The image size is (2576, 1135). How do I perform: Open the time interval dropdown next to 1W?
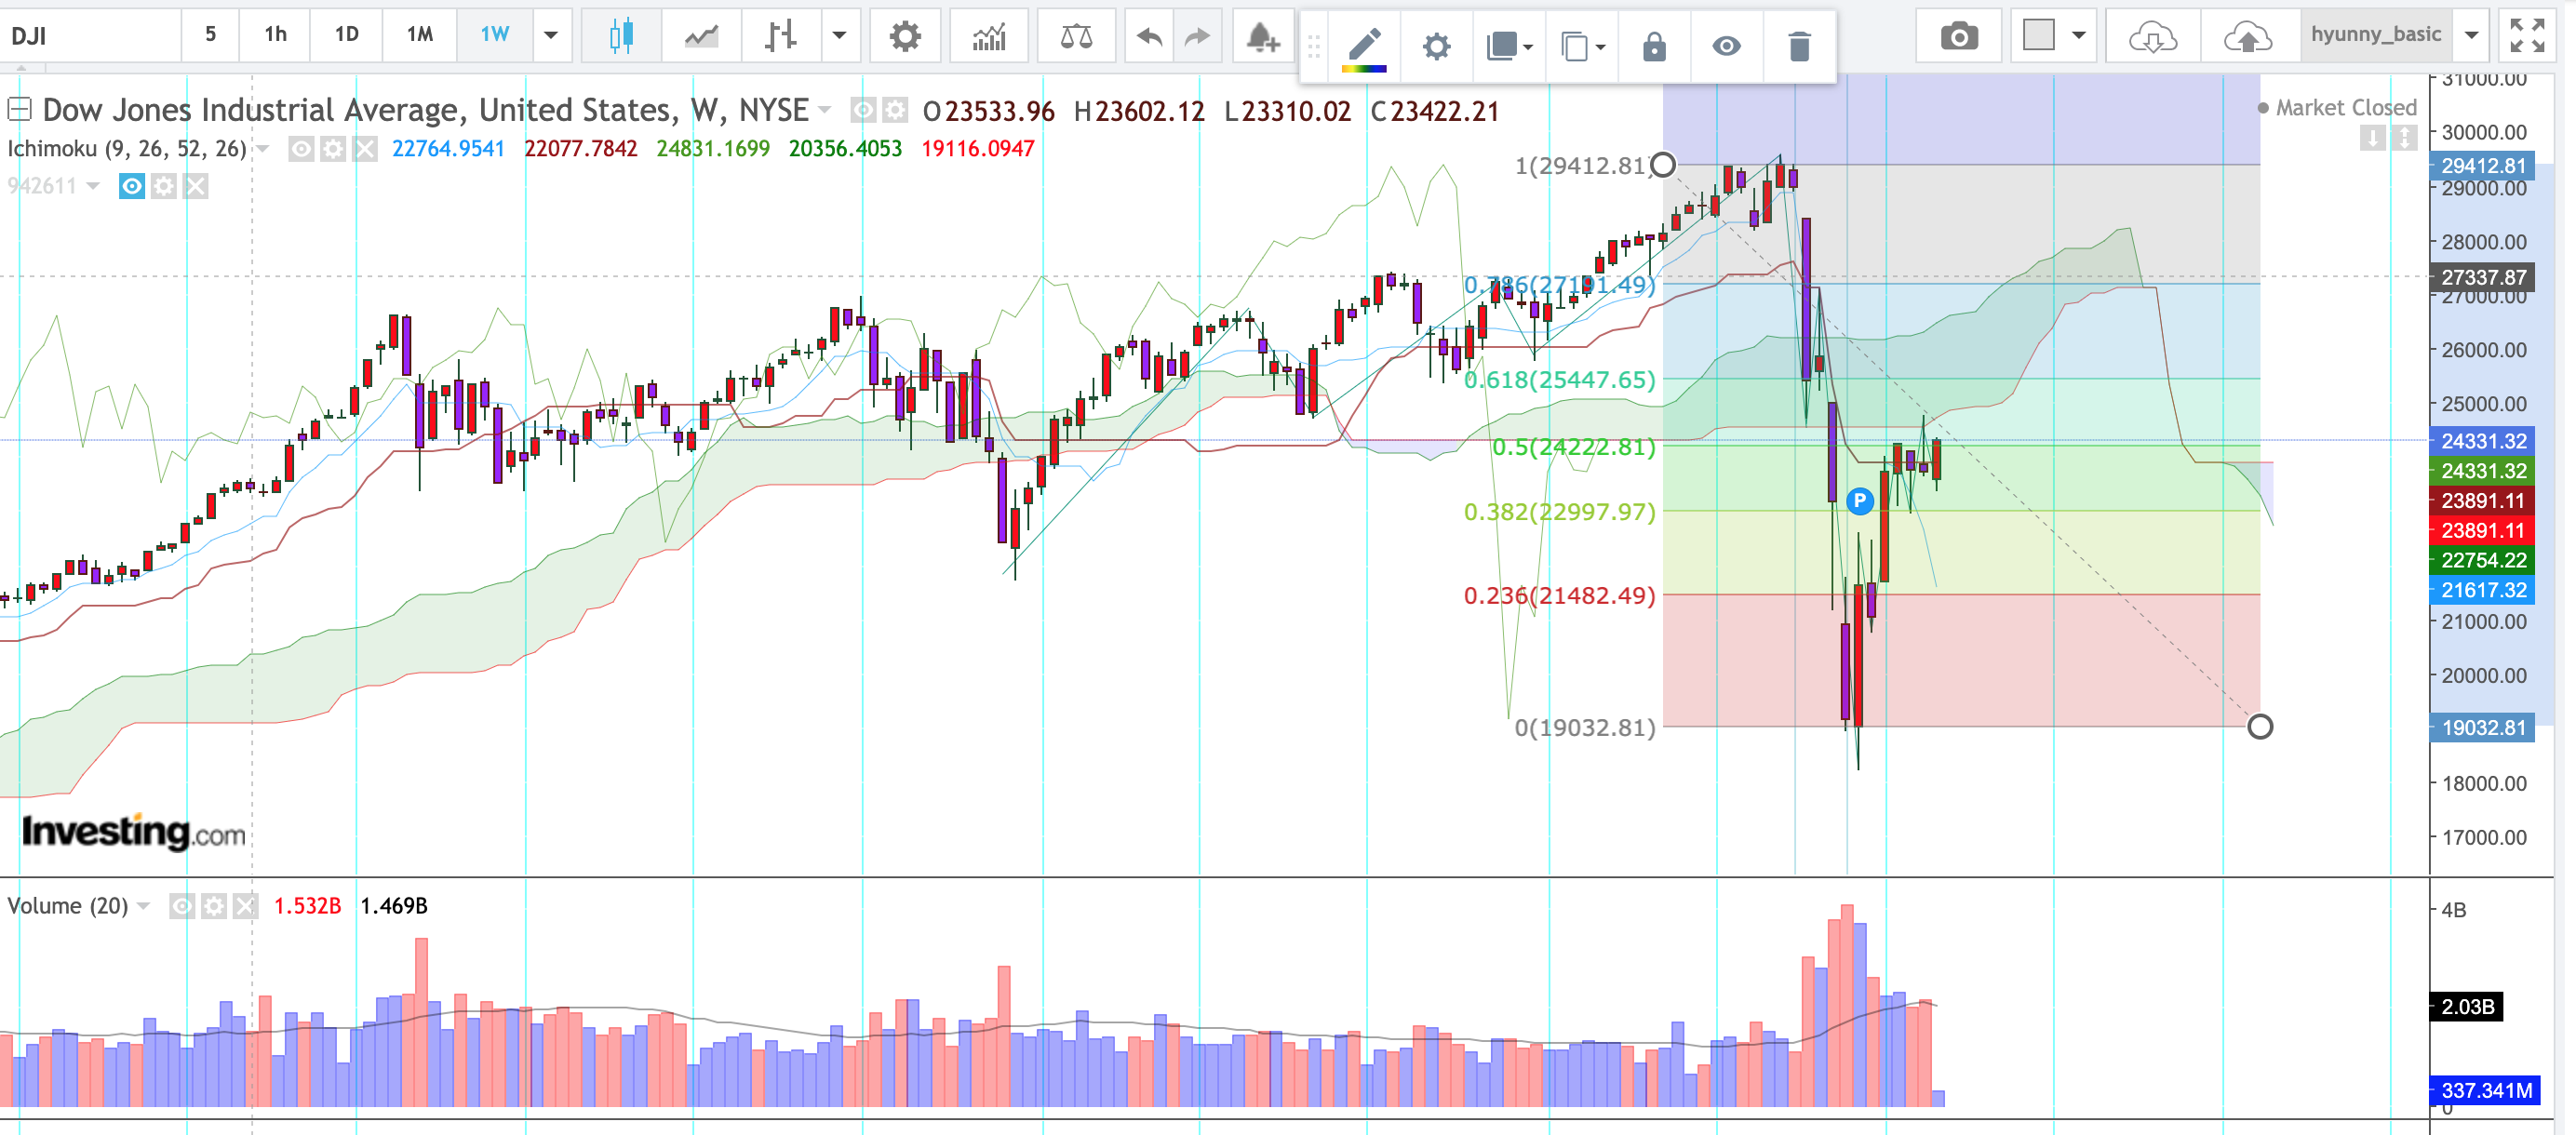pyautogui.click(x=550, y=36)
